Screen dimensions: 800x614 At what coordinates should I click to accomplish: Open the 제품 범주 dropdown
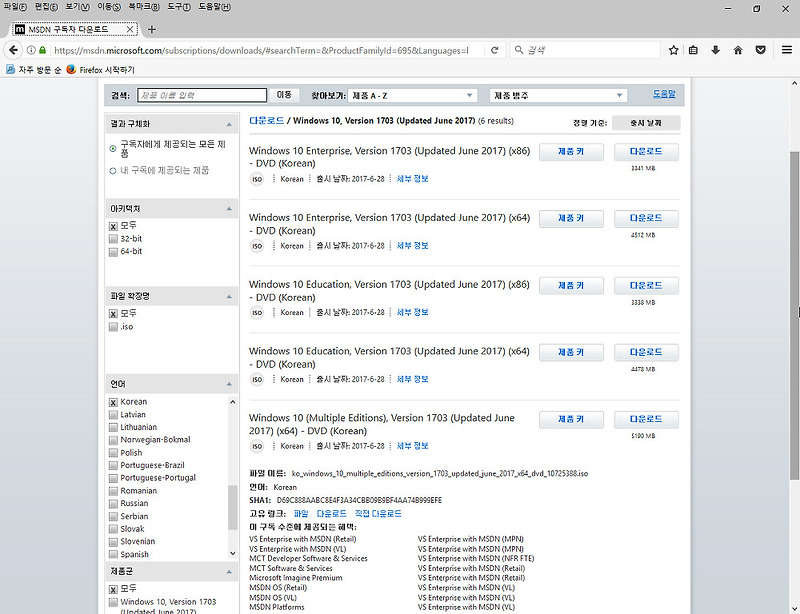click(x=558, y=95)
